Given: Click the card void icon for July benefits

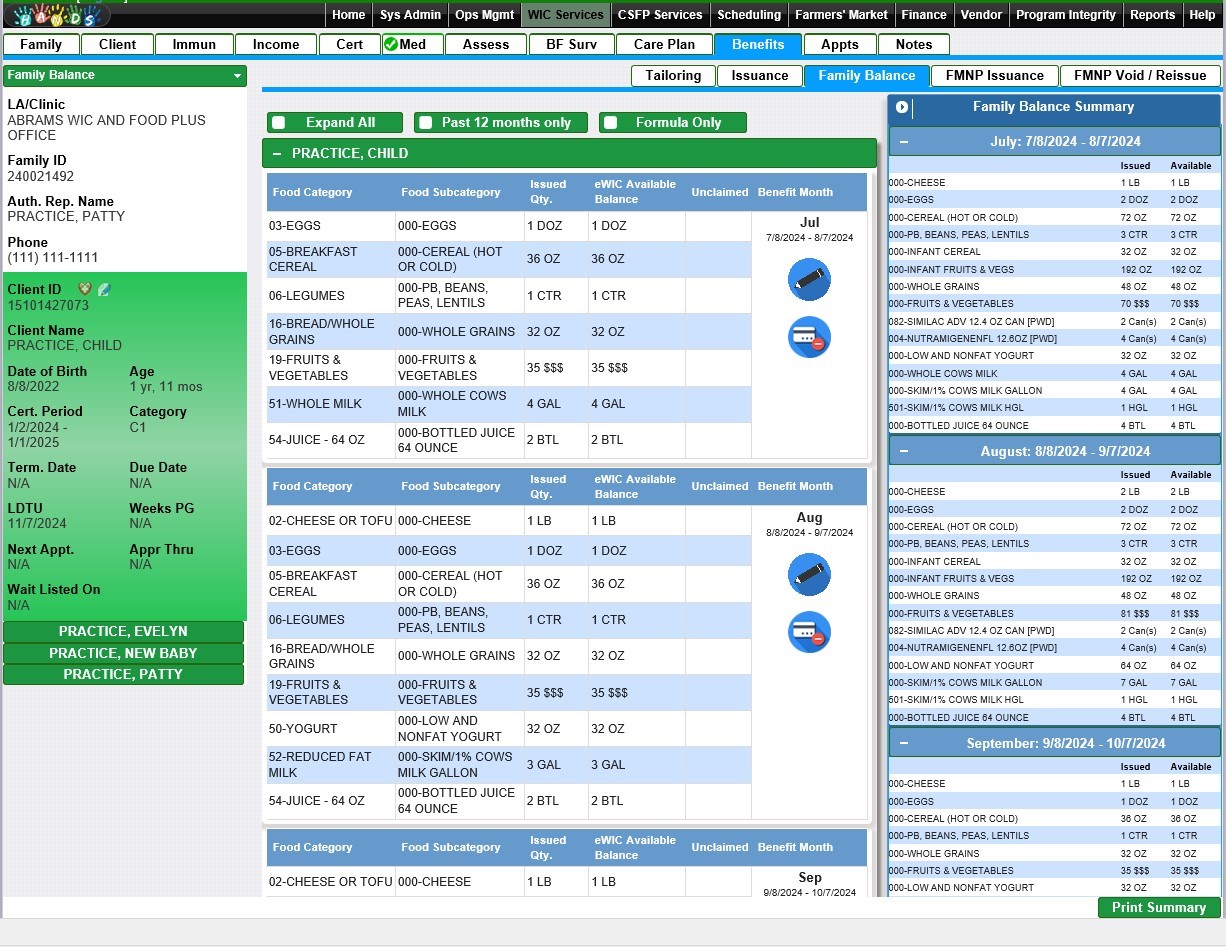Looking at the screenshot, I should pyautogui.click(x=809, y=338).
